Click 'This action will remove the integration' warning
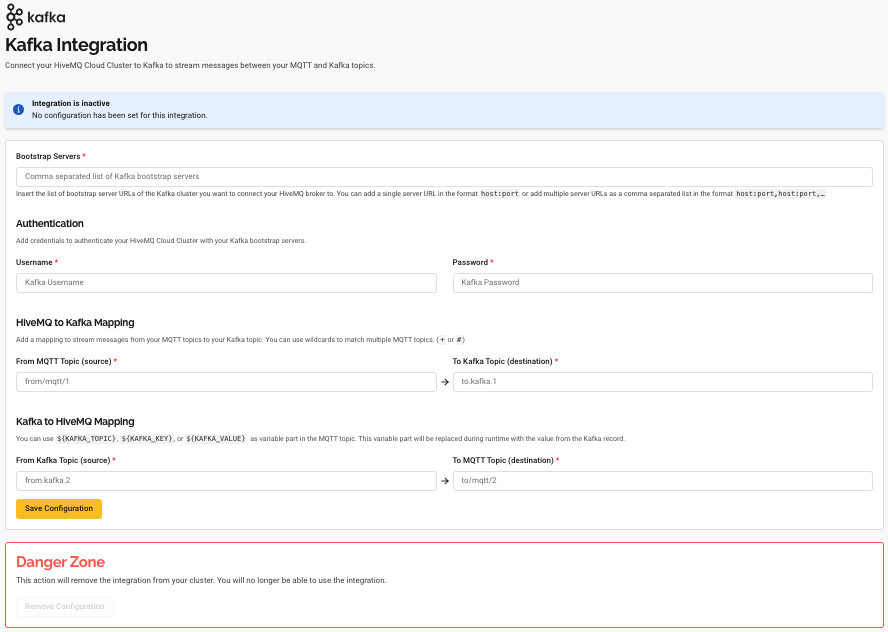The height and width of the screenshot is (632, 888). point(201,580)
